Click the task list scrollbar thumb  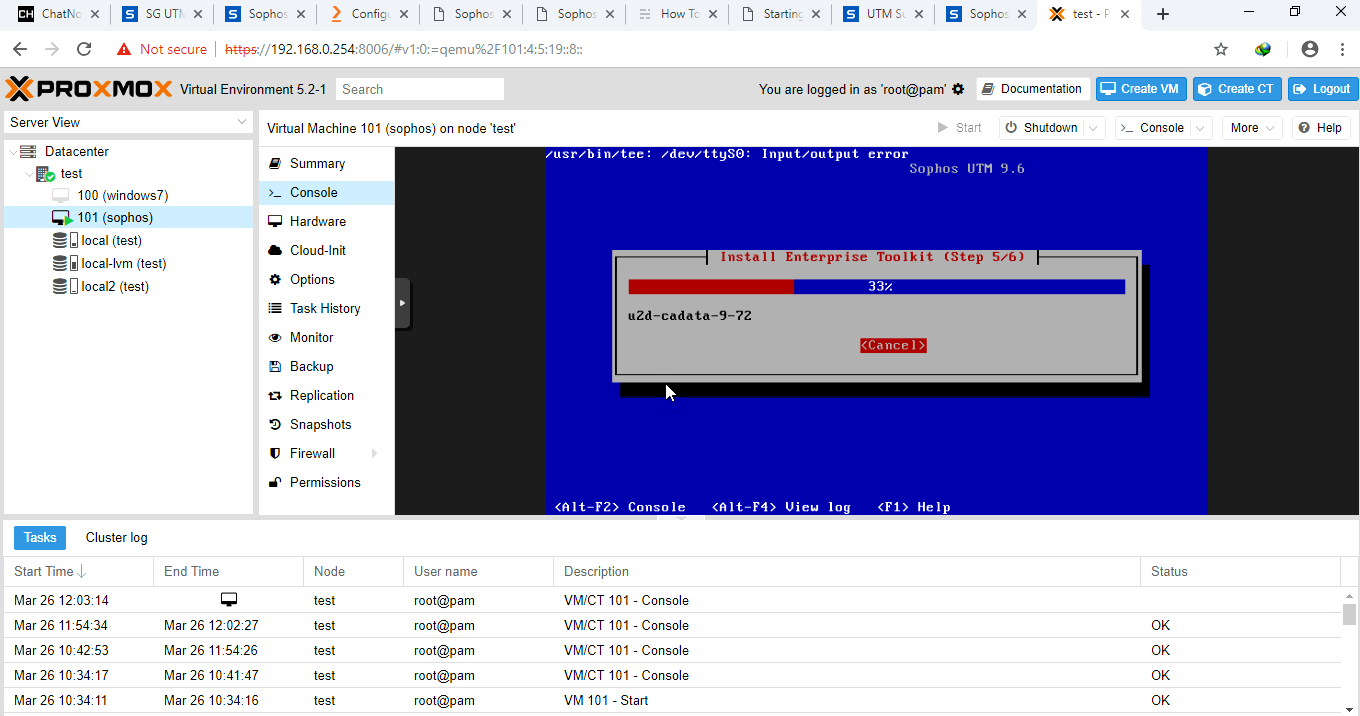pos(1350,614)
